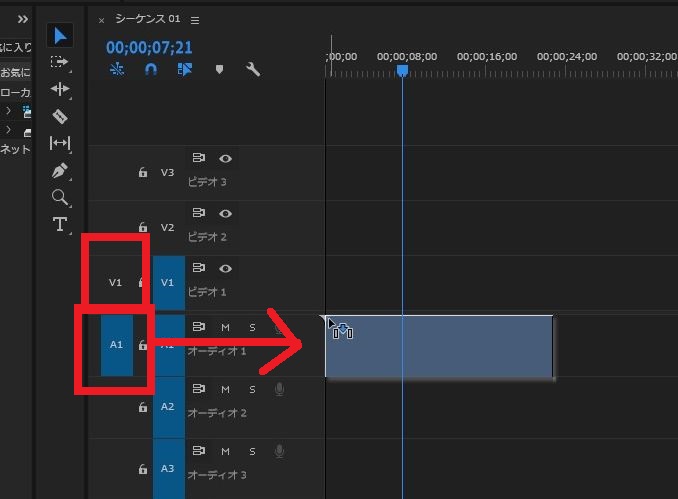Open the sequence panel hamburger menu
The height and width of the screenshot is (499, 678).
[x=195, y=20]
